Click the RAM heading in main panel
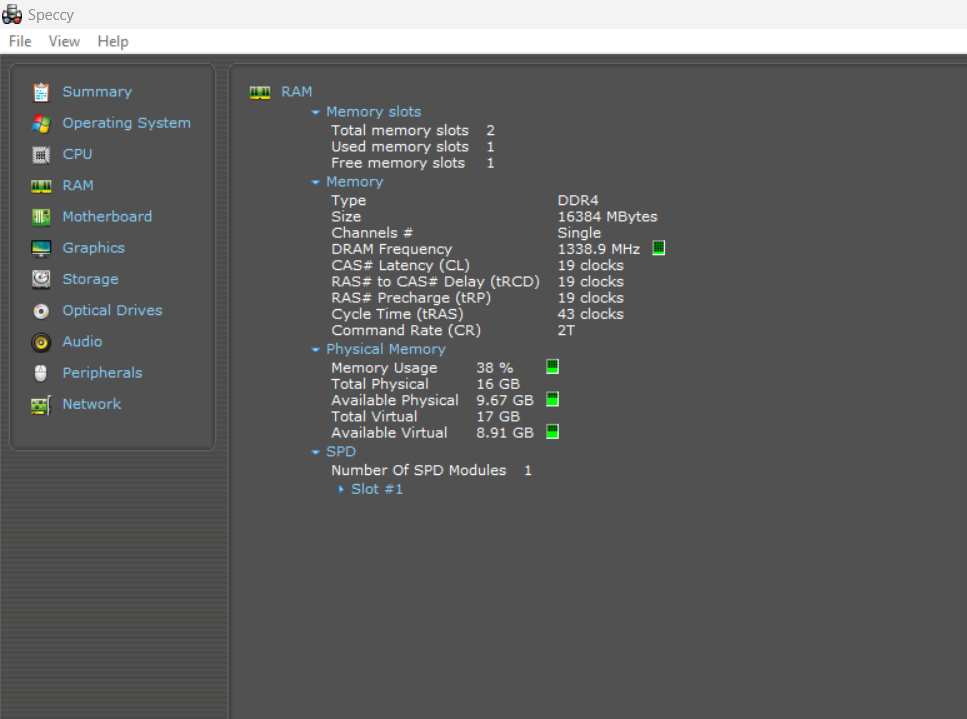 296,92
